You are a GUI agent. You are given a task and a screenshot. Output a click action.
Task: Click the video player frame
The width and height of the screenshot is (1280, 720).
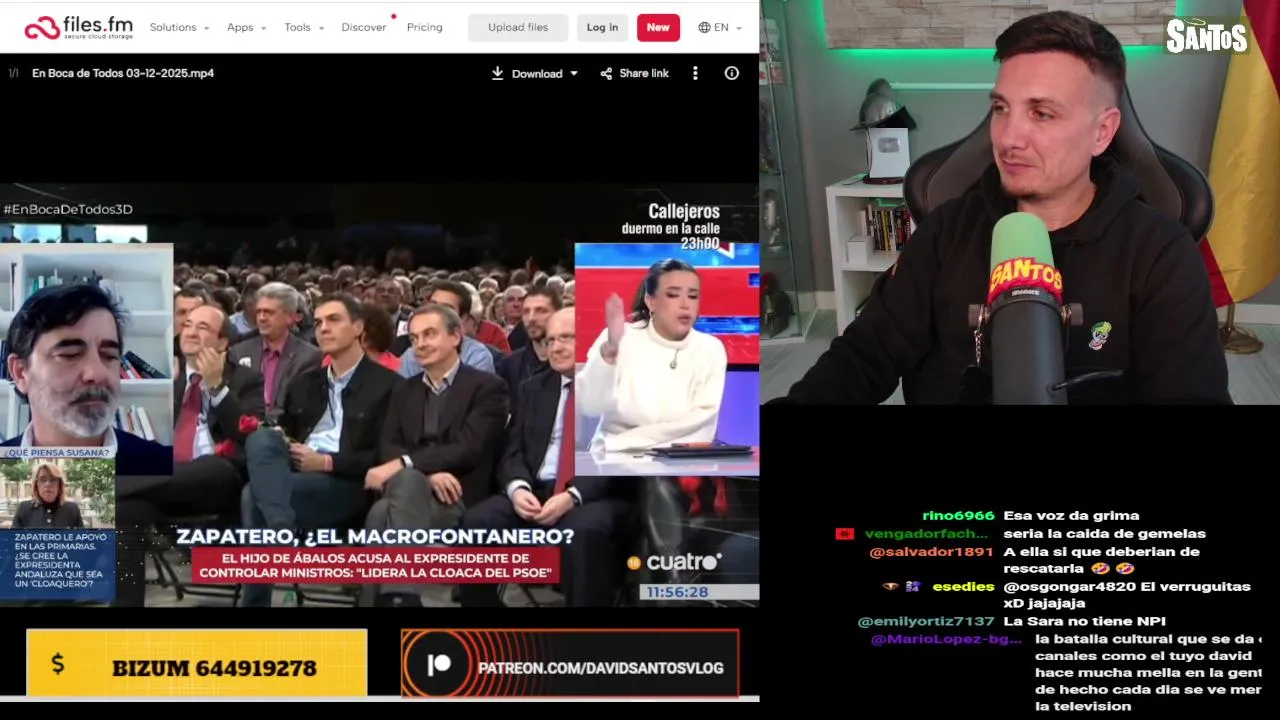pos(379,394)
